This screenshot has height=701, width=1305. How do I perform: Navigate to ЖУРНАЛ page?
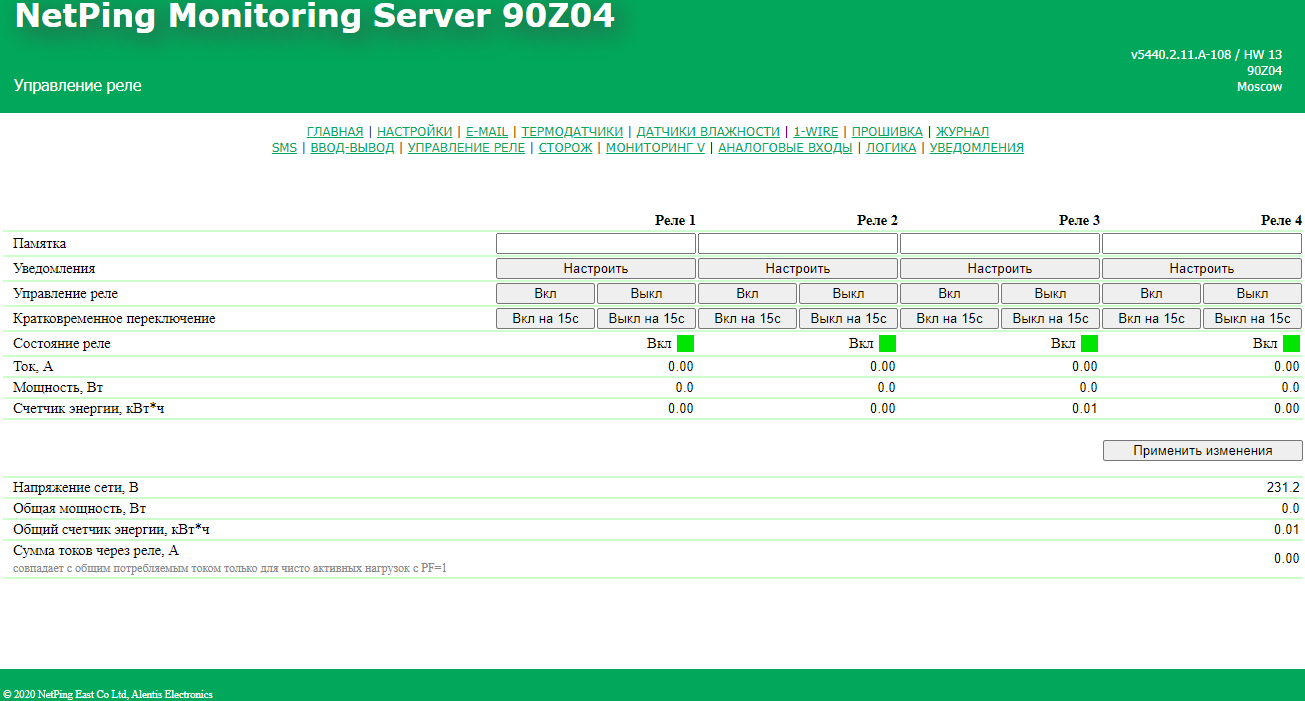click(x=962, y=132)
